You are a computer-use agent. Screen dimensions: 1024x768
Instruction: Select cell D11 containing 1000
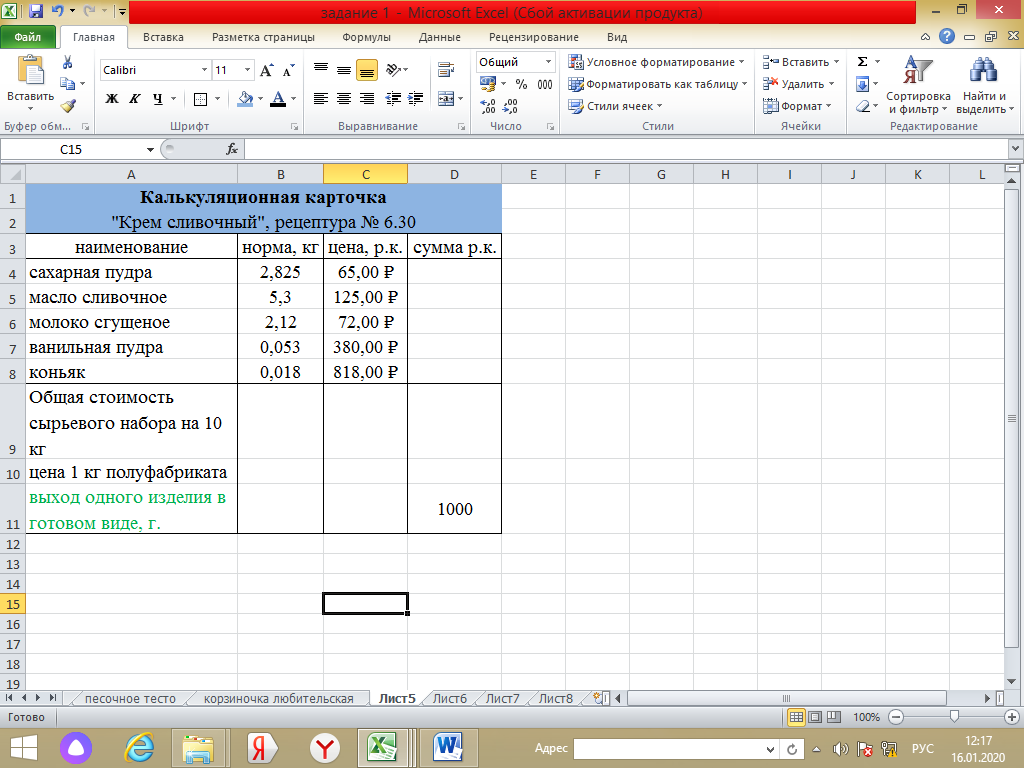455,509
